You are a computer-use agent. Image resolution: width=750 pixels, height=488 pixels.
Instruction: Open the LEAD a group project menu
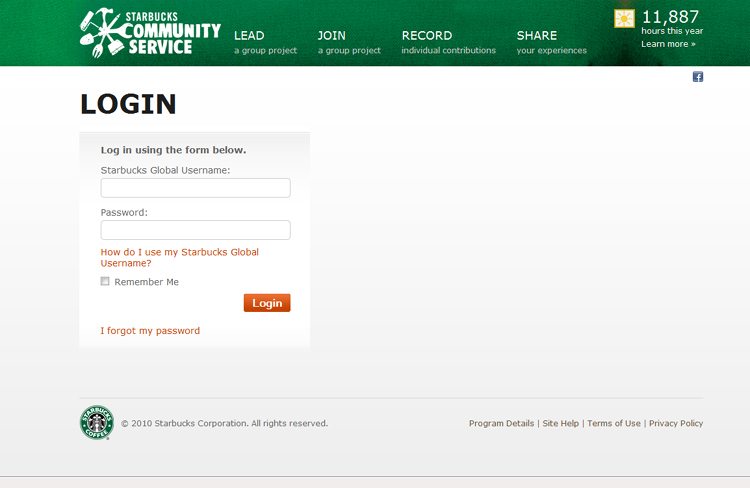click(264, 41)
